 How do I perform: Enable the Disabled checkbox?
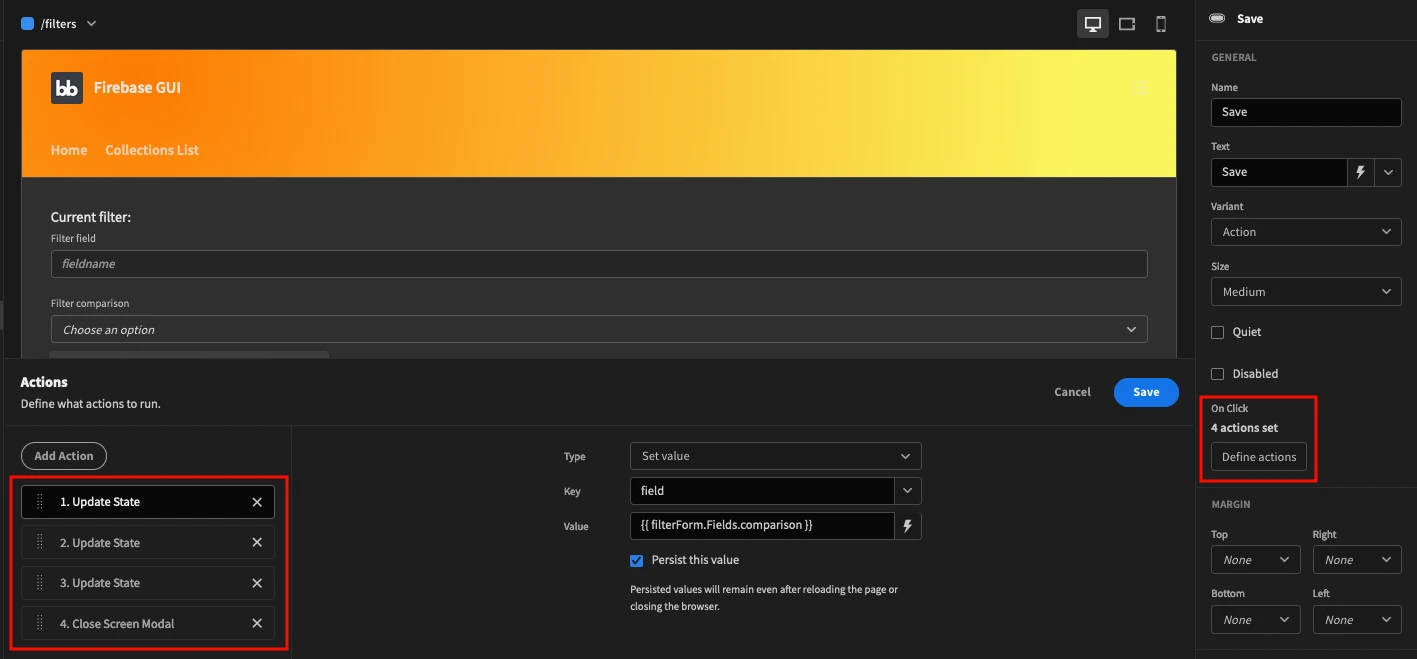(1217, 374)
